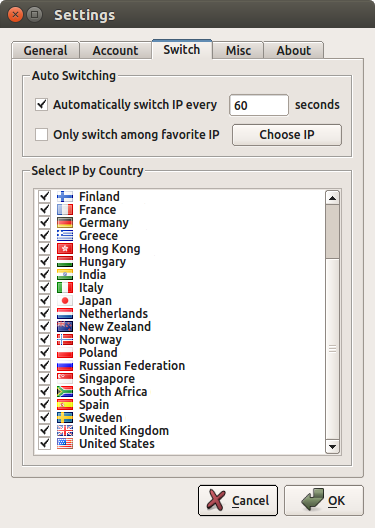Click the Poland flag icon
375x528 pixels.
[65, 353]
